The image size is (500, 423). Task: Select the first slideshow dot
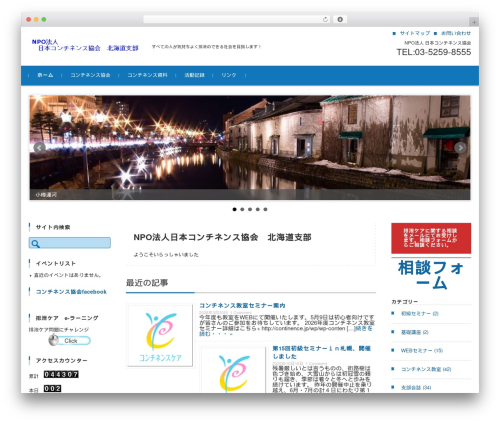(234, 209)
